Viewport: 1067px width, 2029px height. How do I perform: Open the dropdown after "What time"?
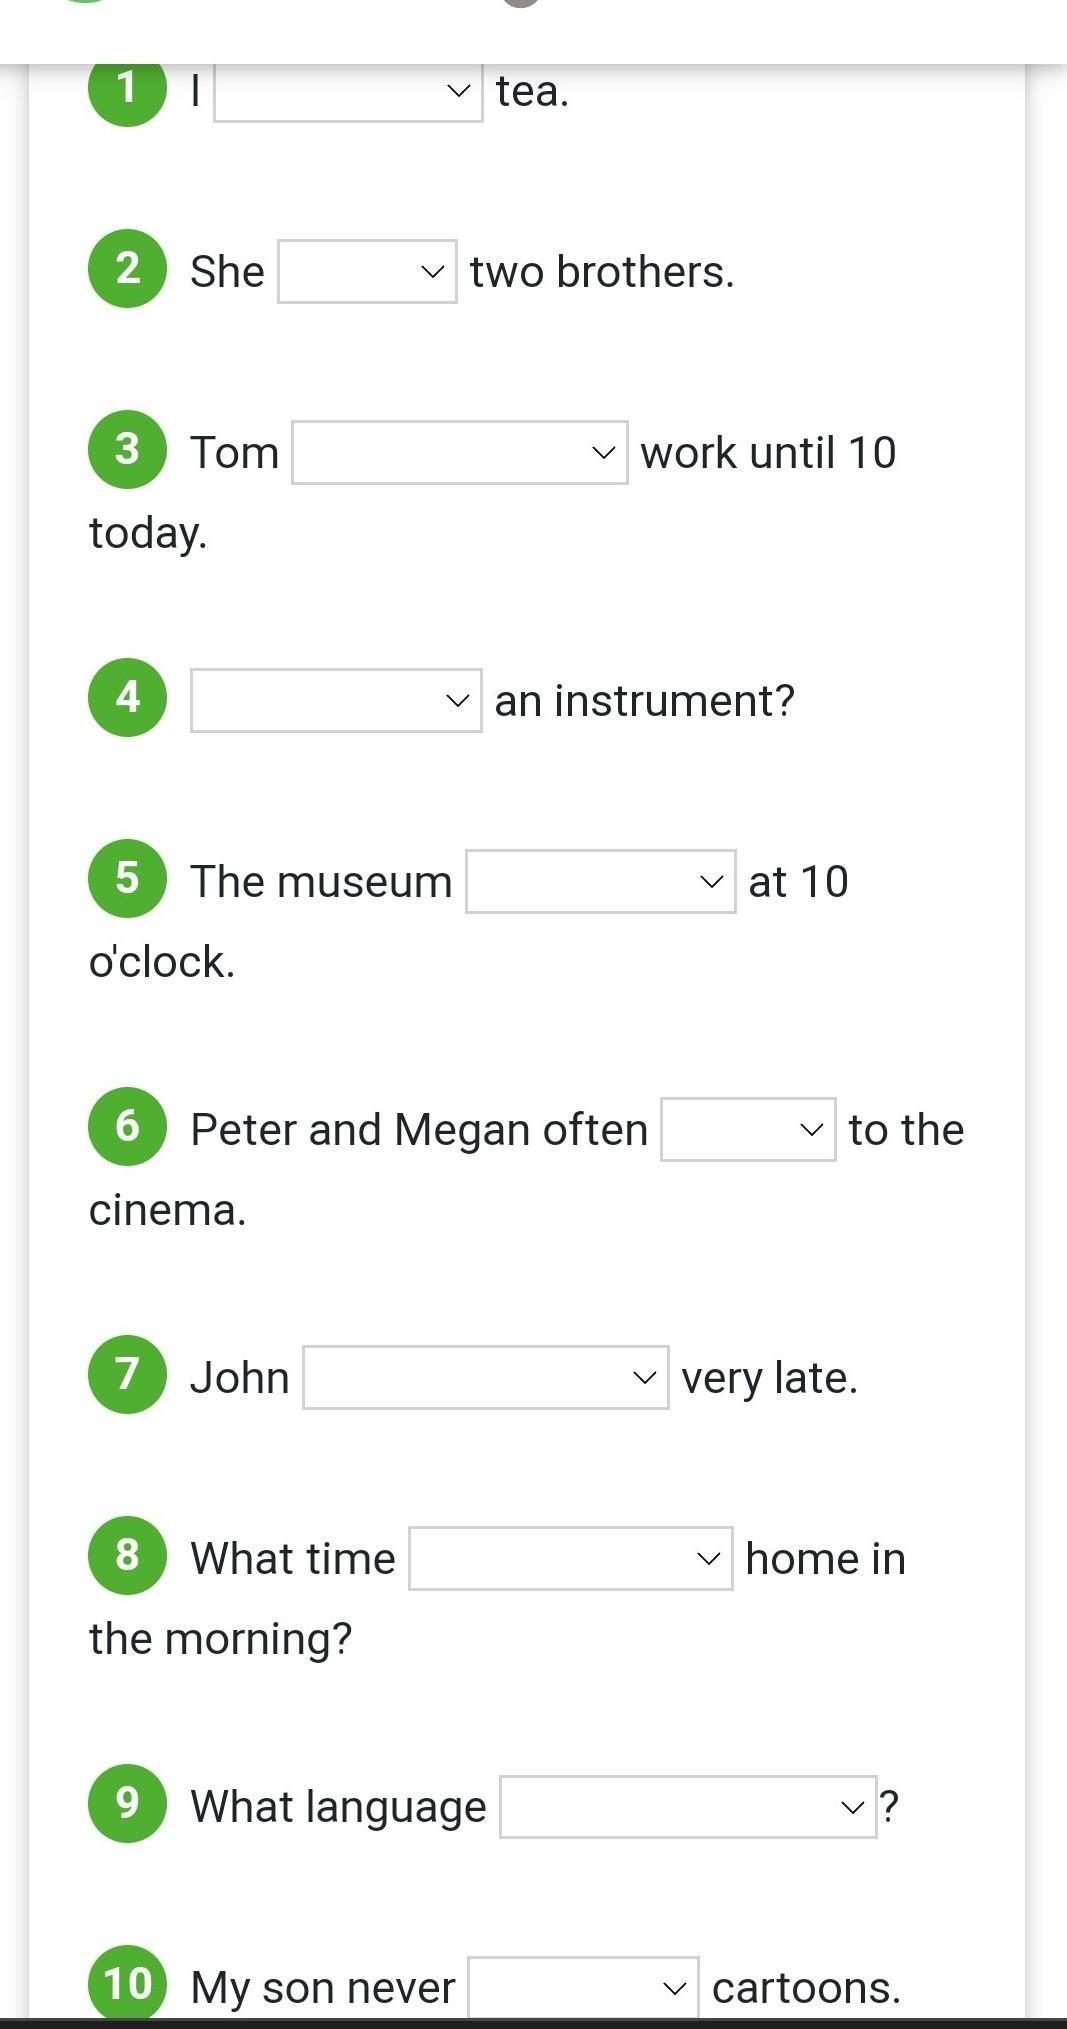[570, 1559]
